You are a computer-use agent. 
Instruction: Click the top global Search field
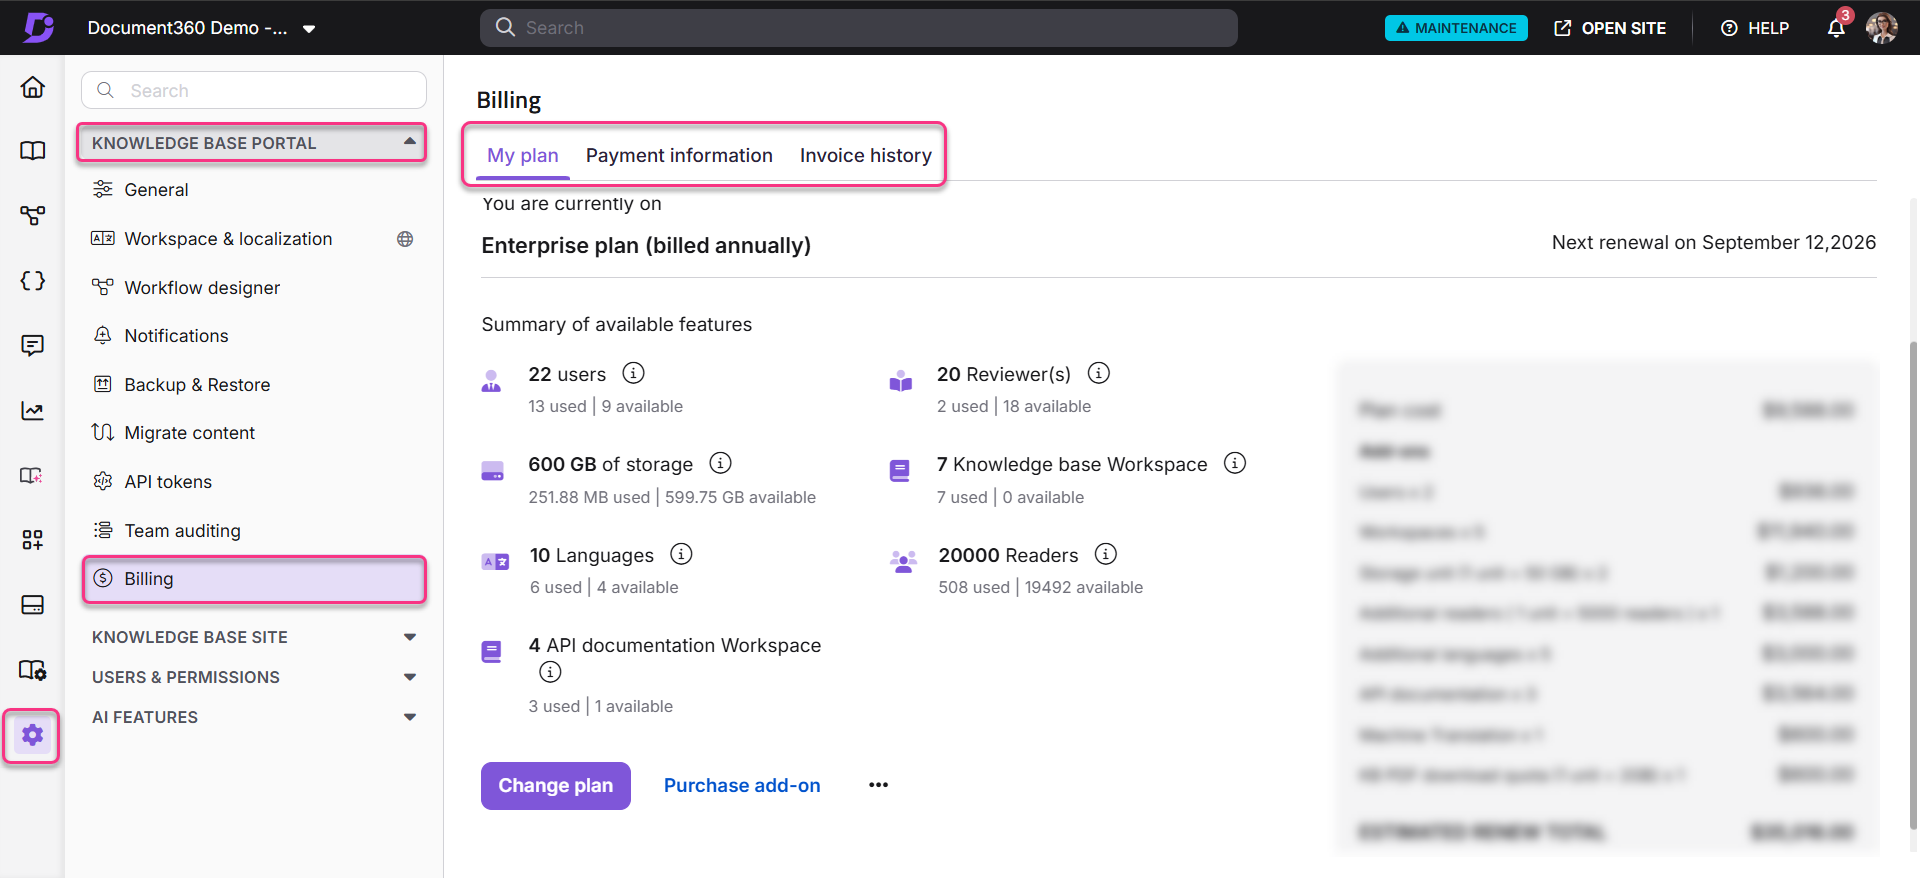(858, 28)
